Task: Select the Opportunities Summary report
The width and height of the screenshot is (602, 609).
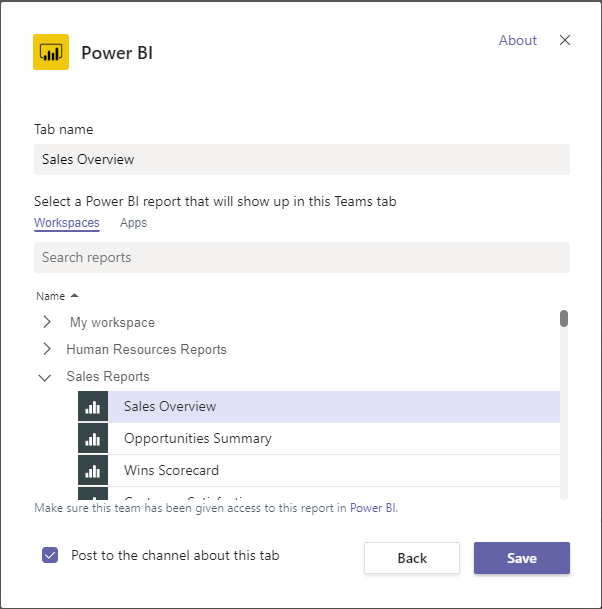Action: click(x=319, y=438)
